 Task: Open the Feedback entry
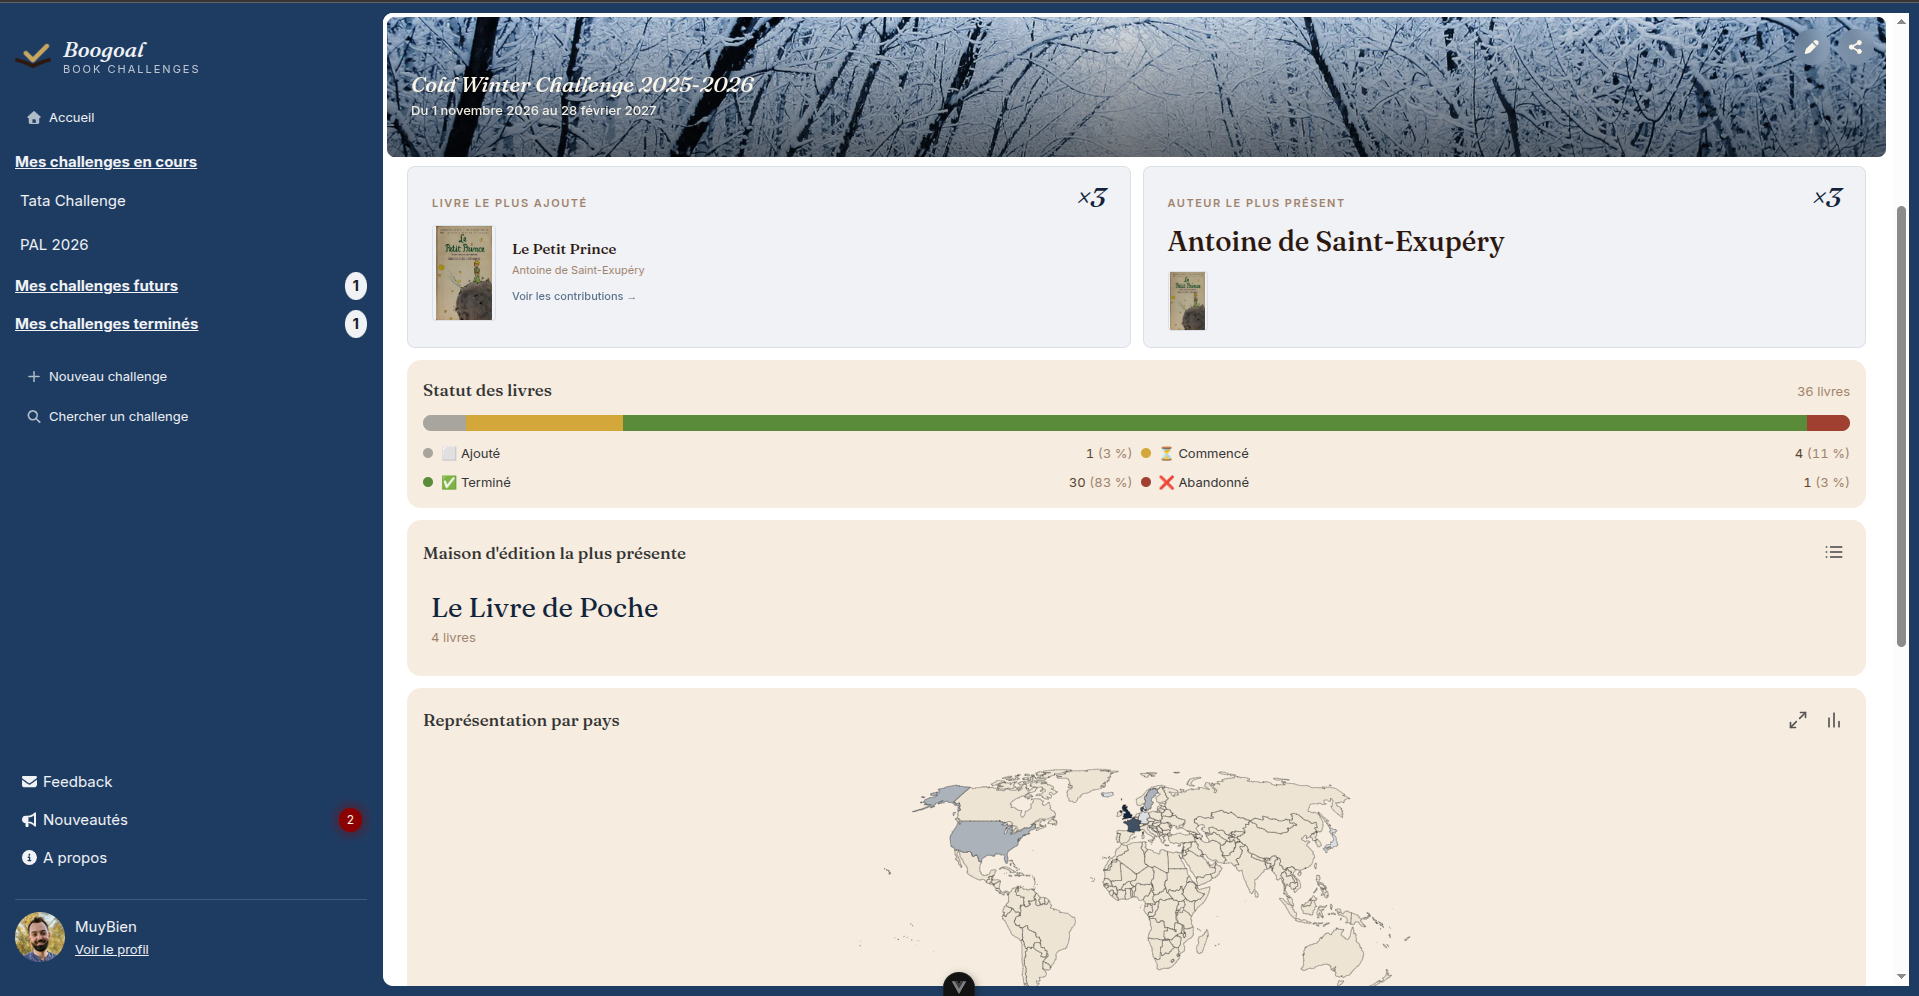(78, 782)
